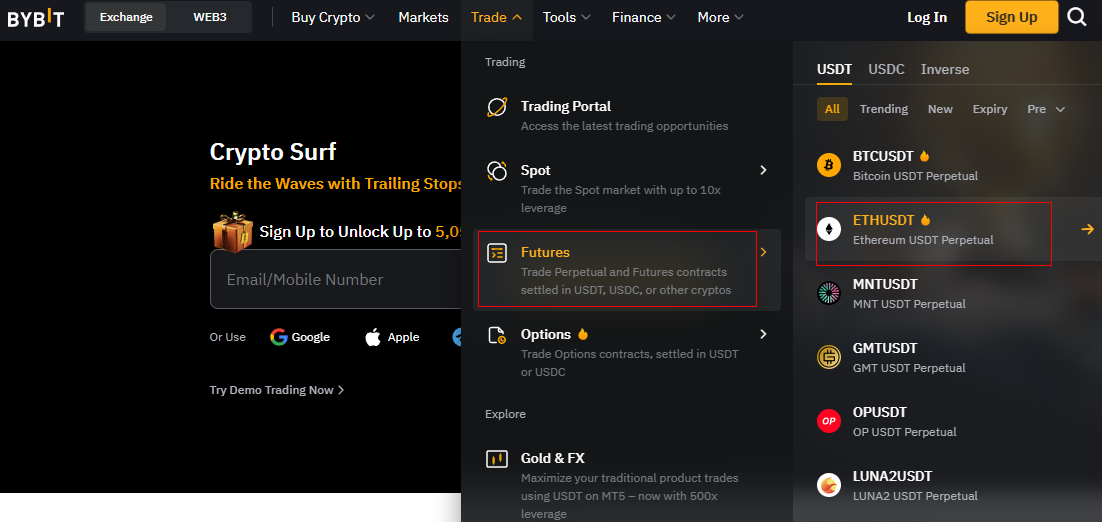Select OPUSDT perpetual contract
The height and width of the screenshot is (522, 1102).
(953, 421)
